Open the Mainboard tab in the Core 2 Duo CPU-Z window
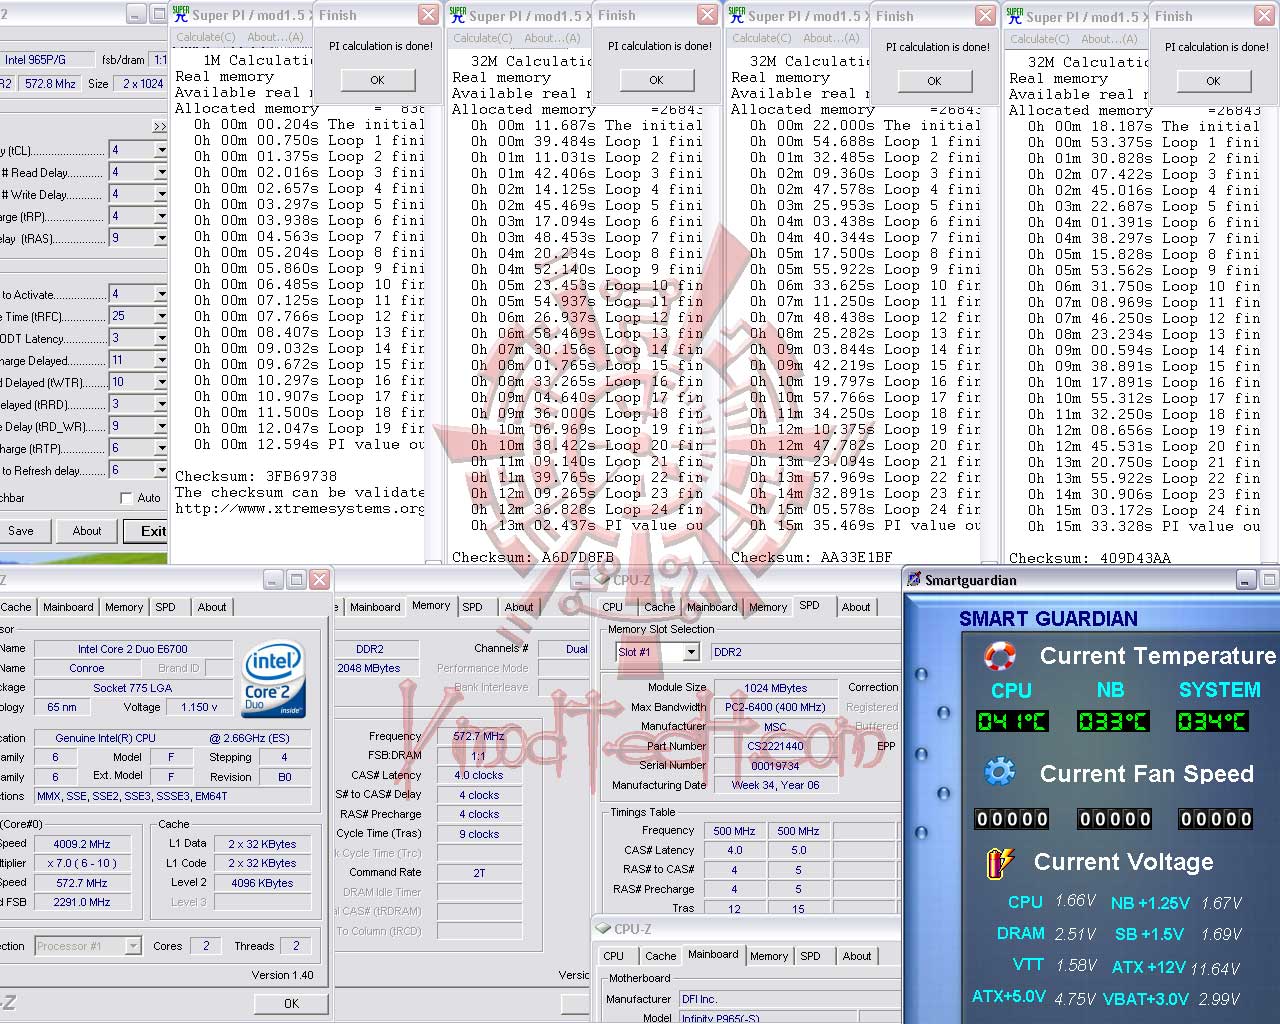The width and height of the screenshot is (1280, 1024). pos(68,607)
